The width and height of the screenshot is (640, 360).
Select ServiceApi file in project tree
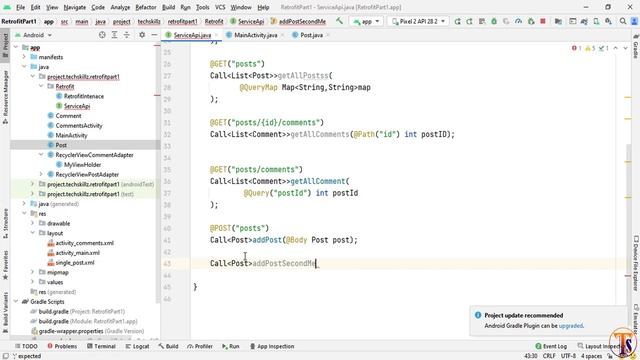pyautogui.click(x=77, y=106)
